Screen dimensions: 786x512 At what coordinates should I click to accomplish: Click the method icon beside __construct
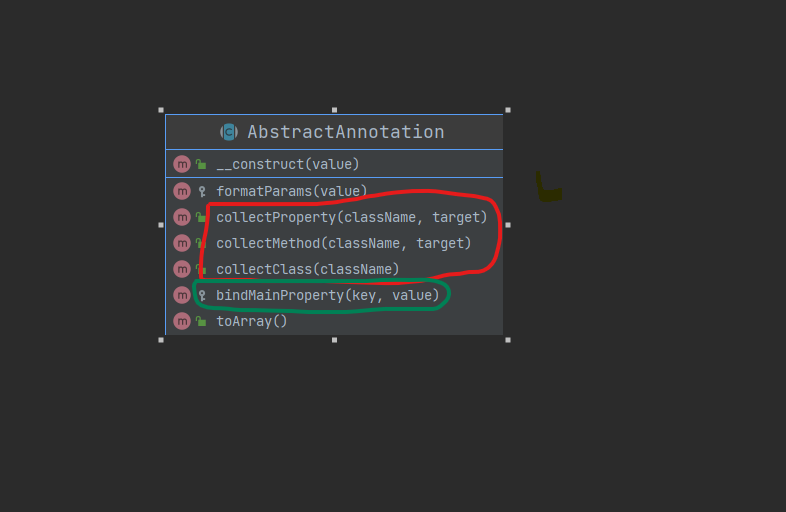[181, 164]
